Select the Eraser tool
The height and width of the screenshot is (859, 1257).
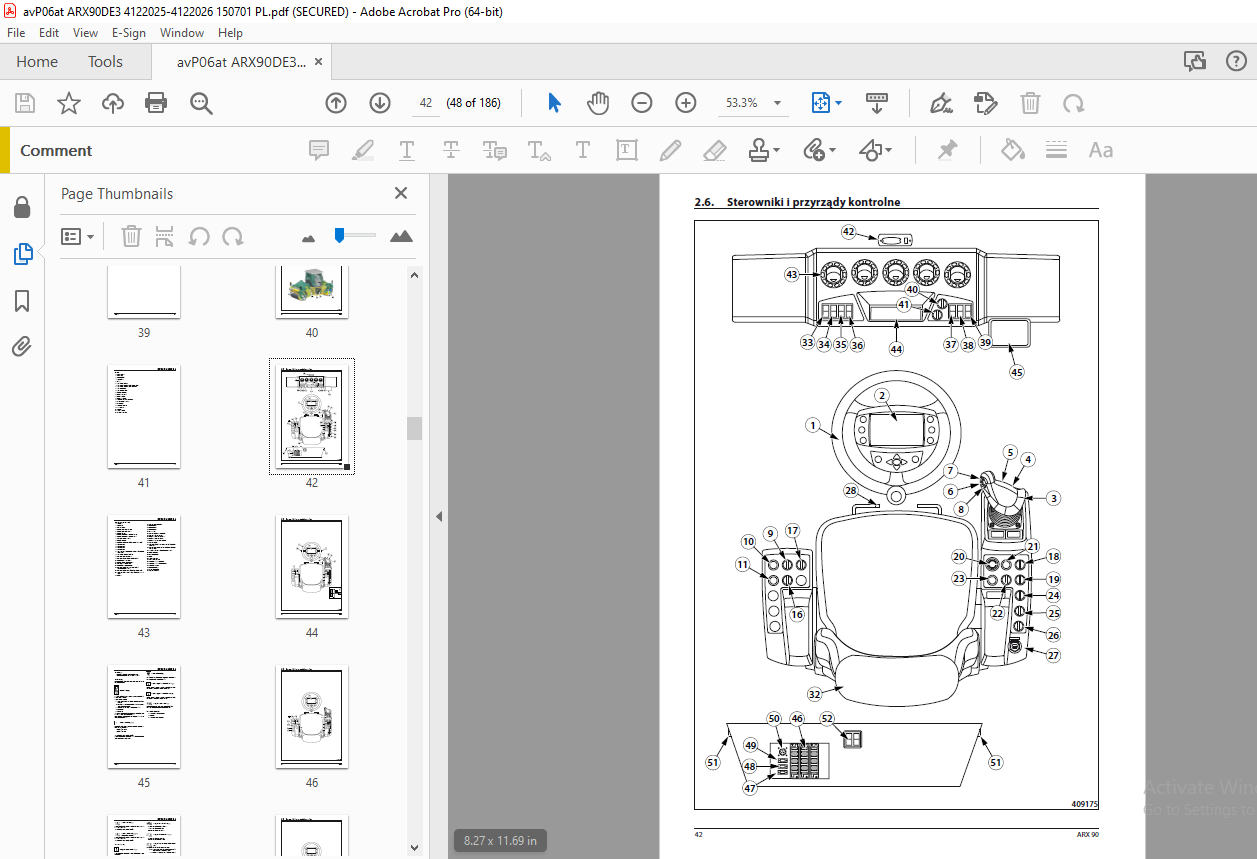point(714,151)
